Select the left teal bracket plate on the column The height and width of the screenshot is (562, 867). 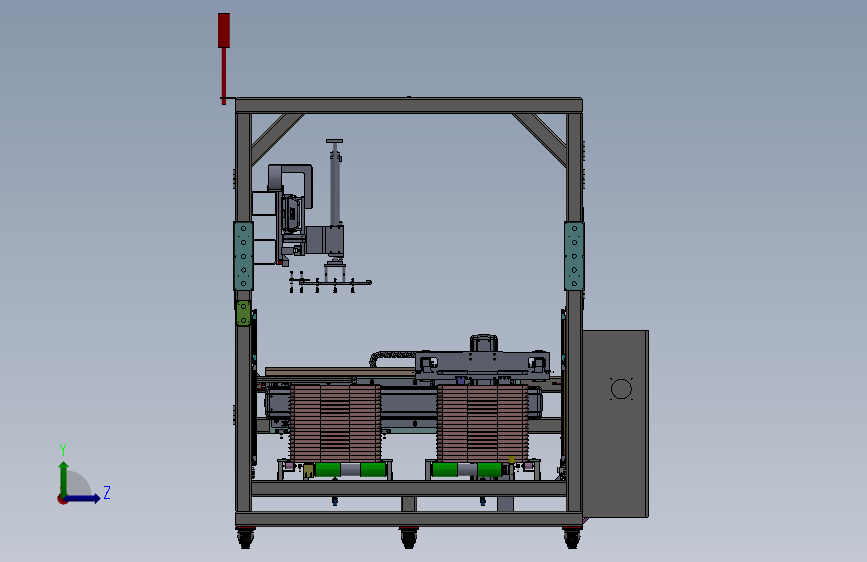click(243, 256)
